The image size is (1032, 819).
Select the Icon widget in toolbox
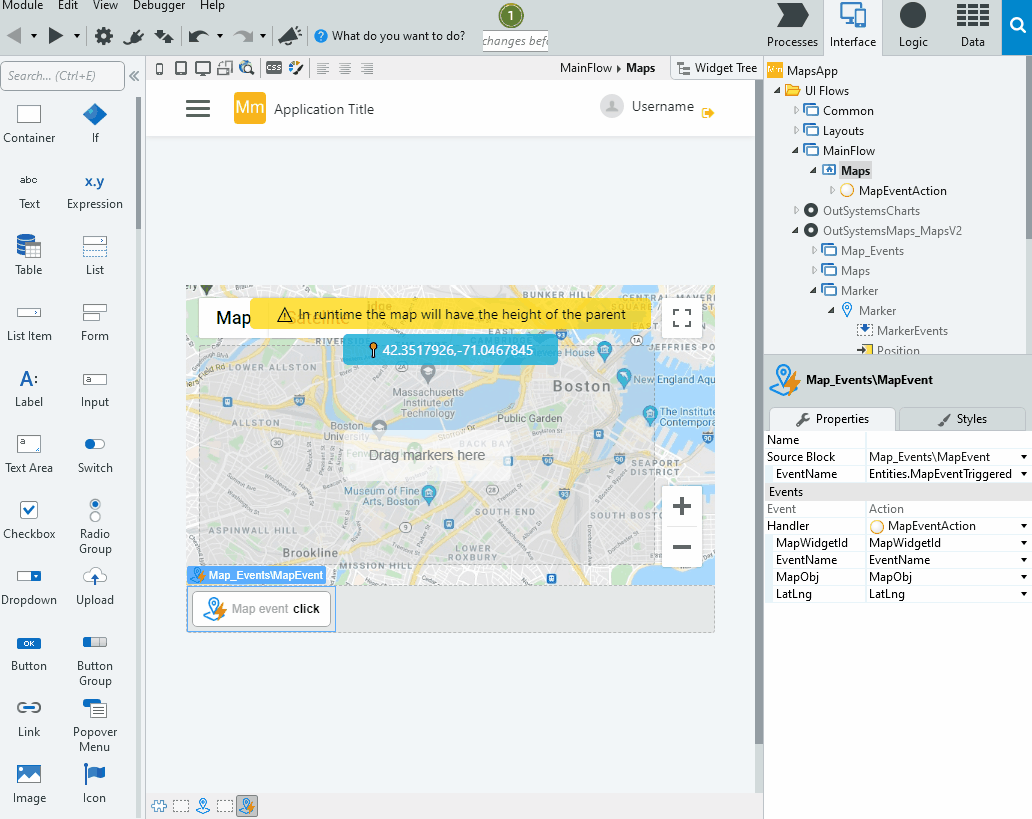pyautogui.click(x=94, y=783)
